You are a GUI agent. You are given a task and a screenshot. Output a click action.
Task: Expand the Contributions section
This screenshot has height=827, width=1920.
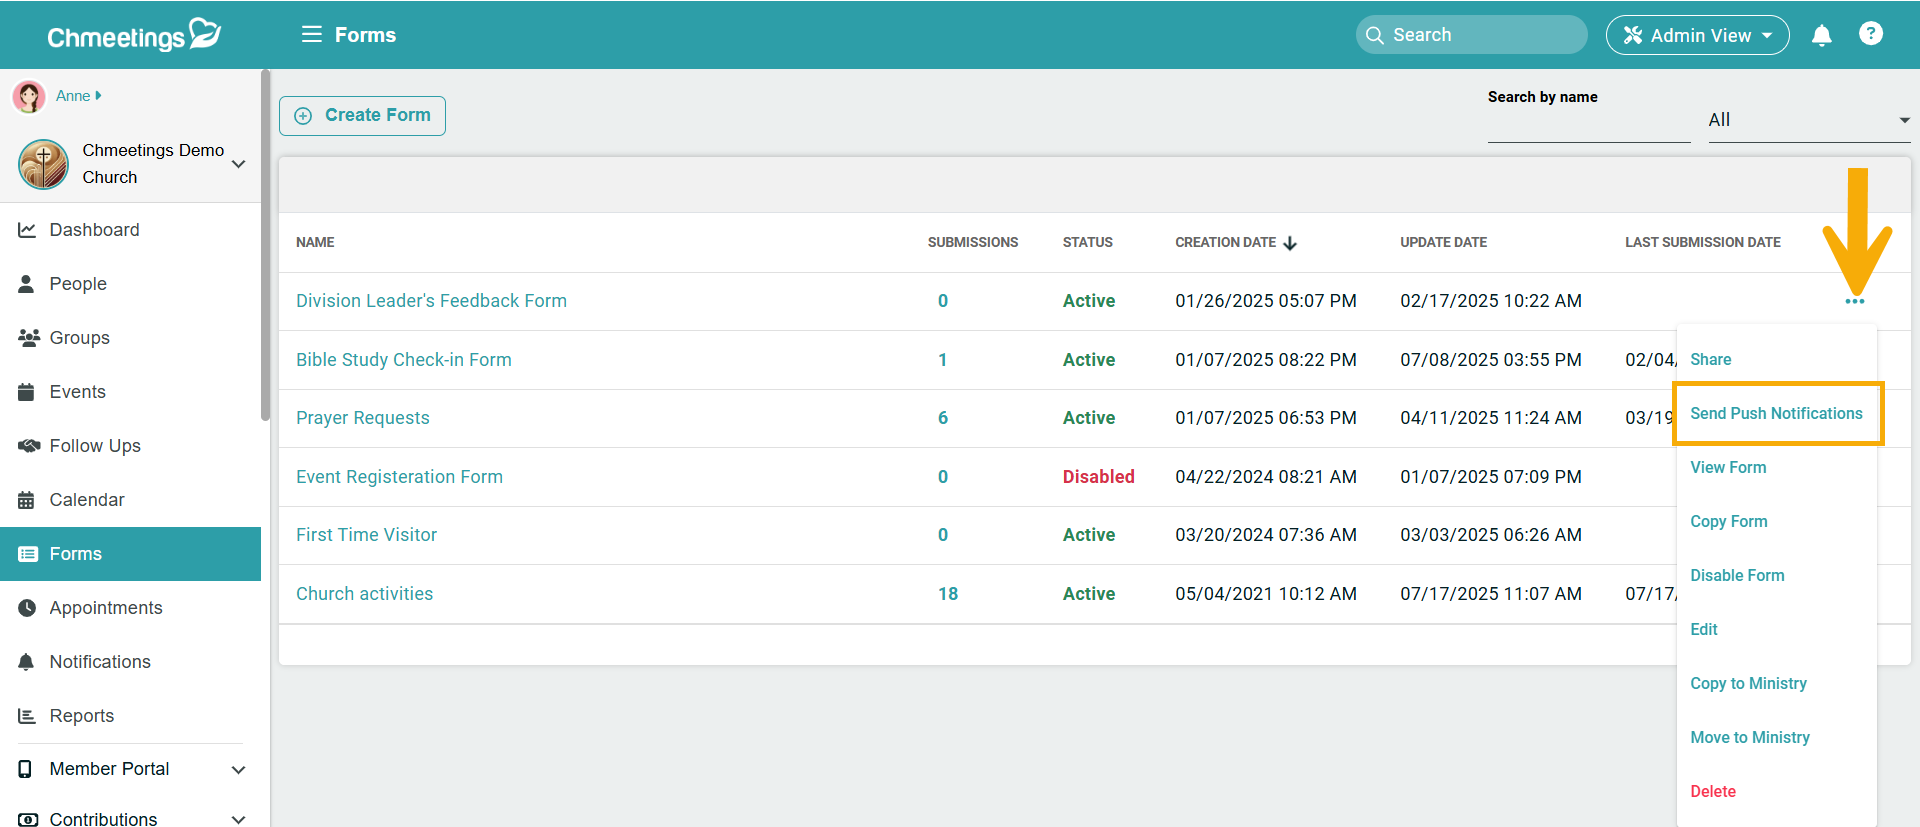tap(238, 820)
